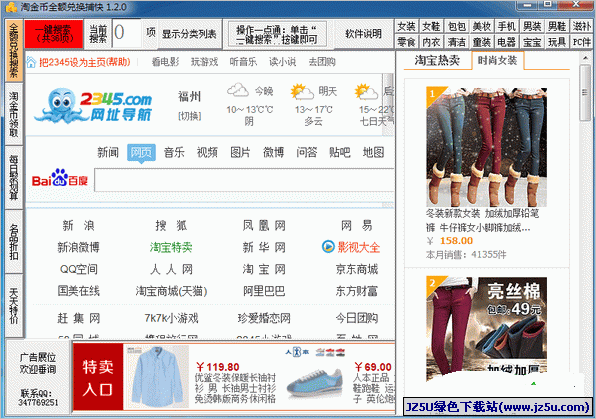The width and height of the screenshot is (596, 419).
Task: Open the 软件说明 software description
Action: [x=363, y=34]
